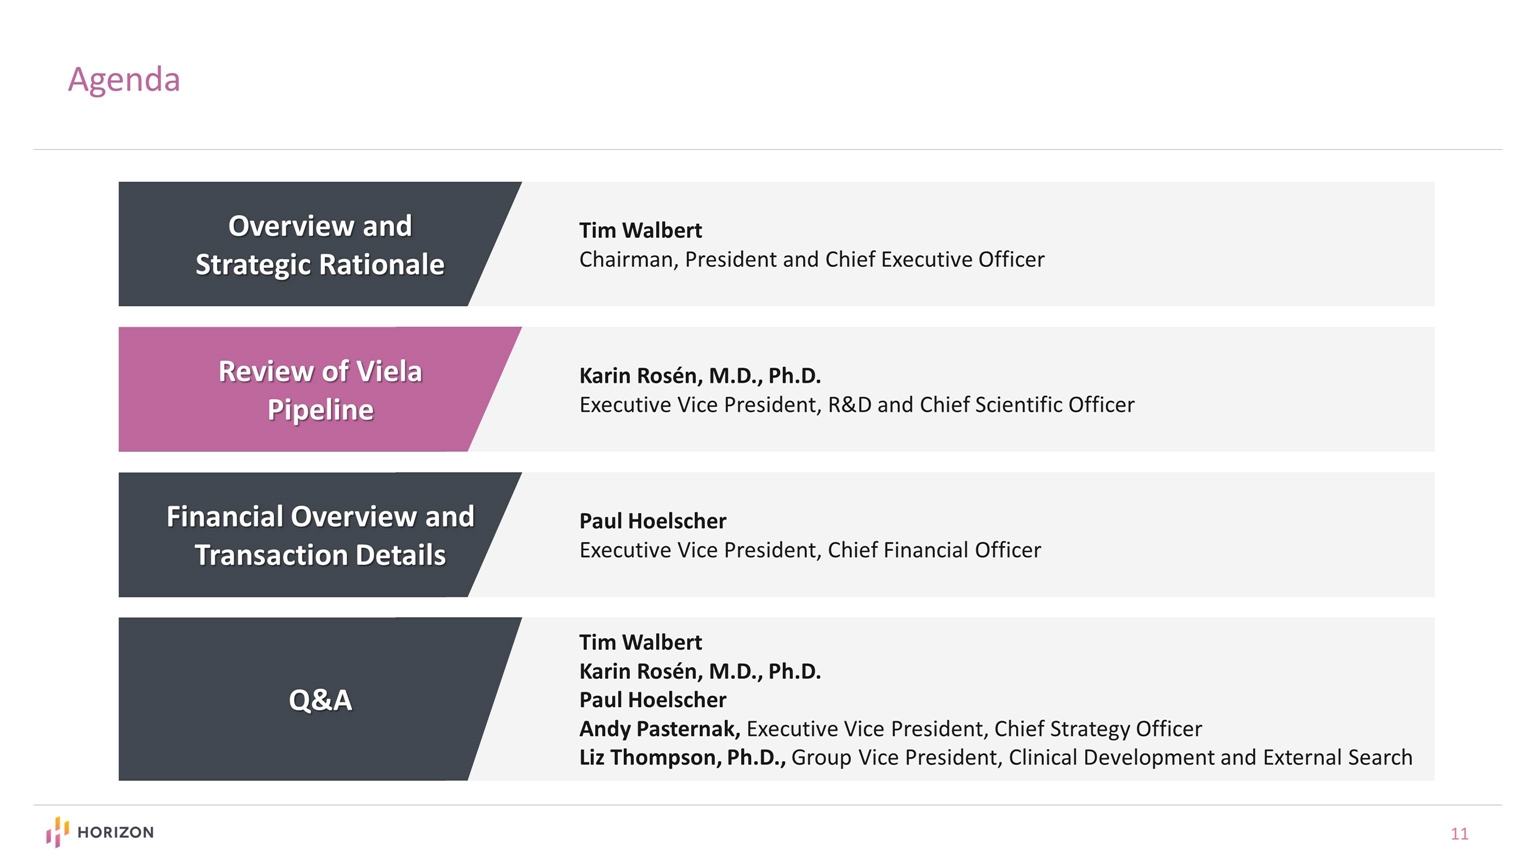Select the Overview and Strategic Rationale section

319,245
